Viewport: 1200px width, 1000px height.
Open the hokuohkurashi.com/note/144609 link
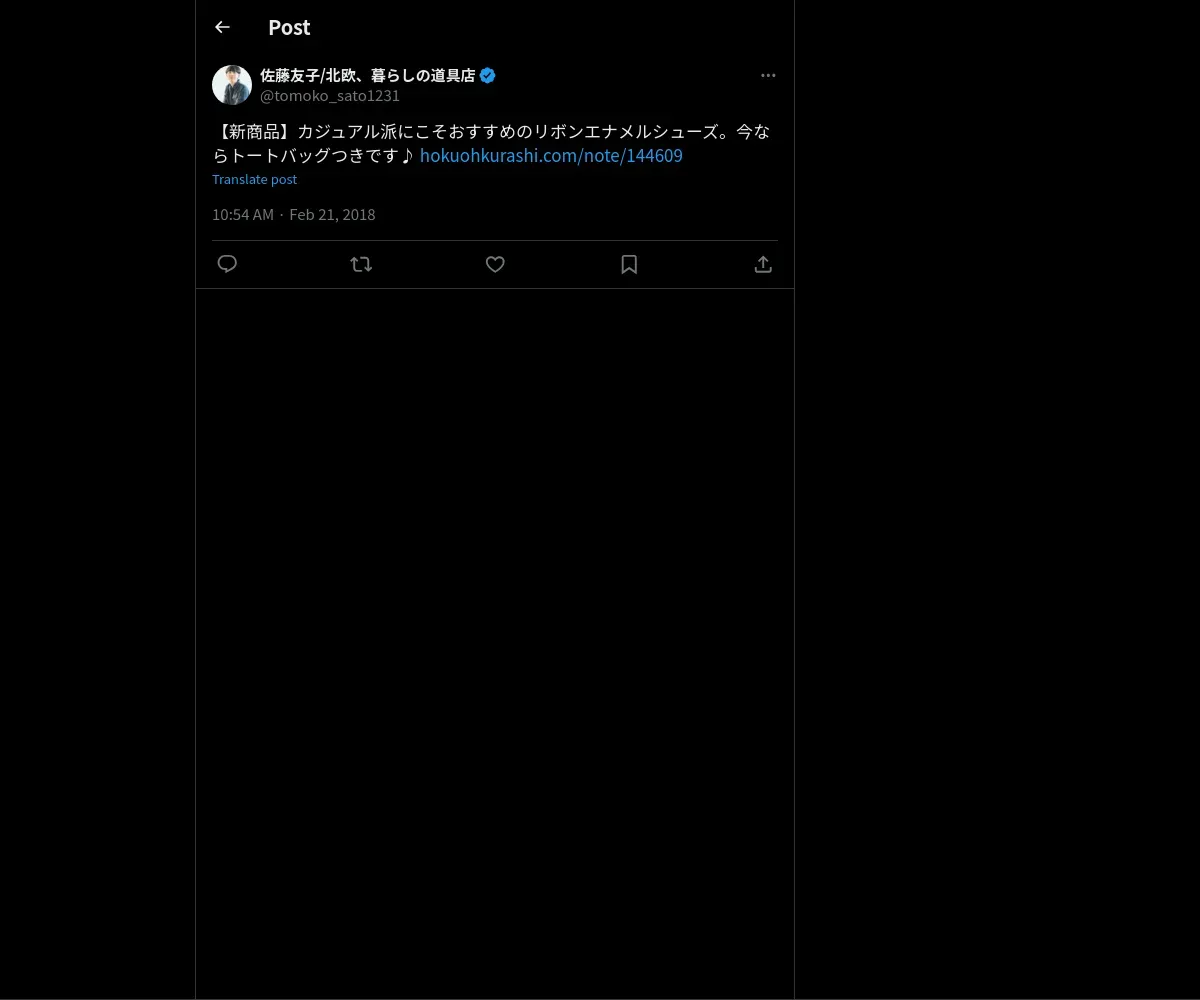551,155
